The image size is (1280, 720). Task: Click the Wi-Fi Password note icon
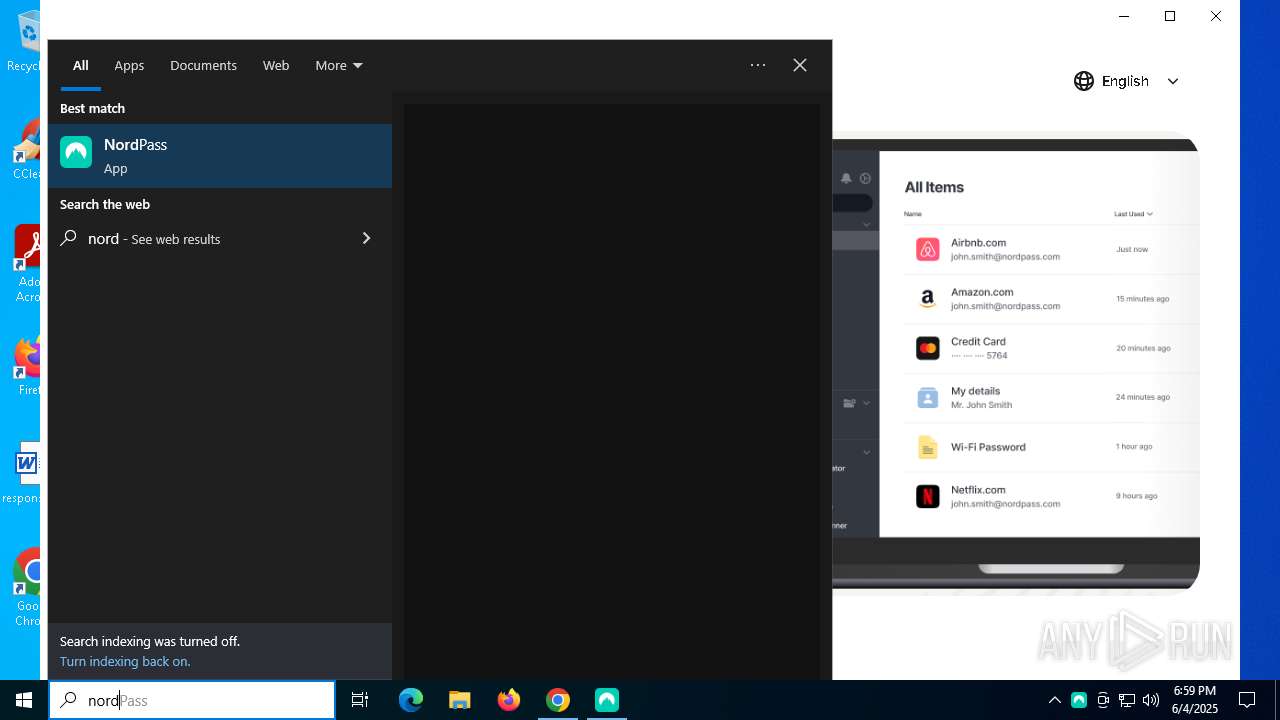[x=928, y=447]
